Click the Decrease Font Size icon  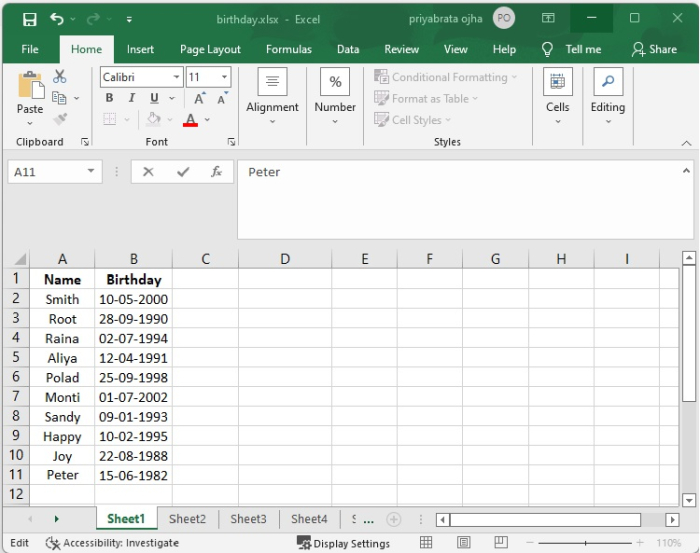point(222,98)
